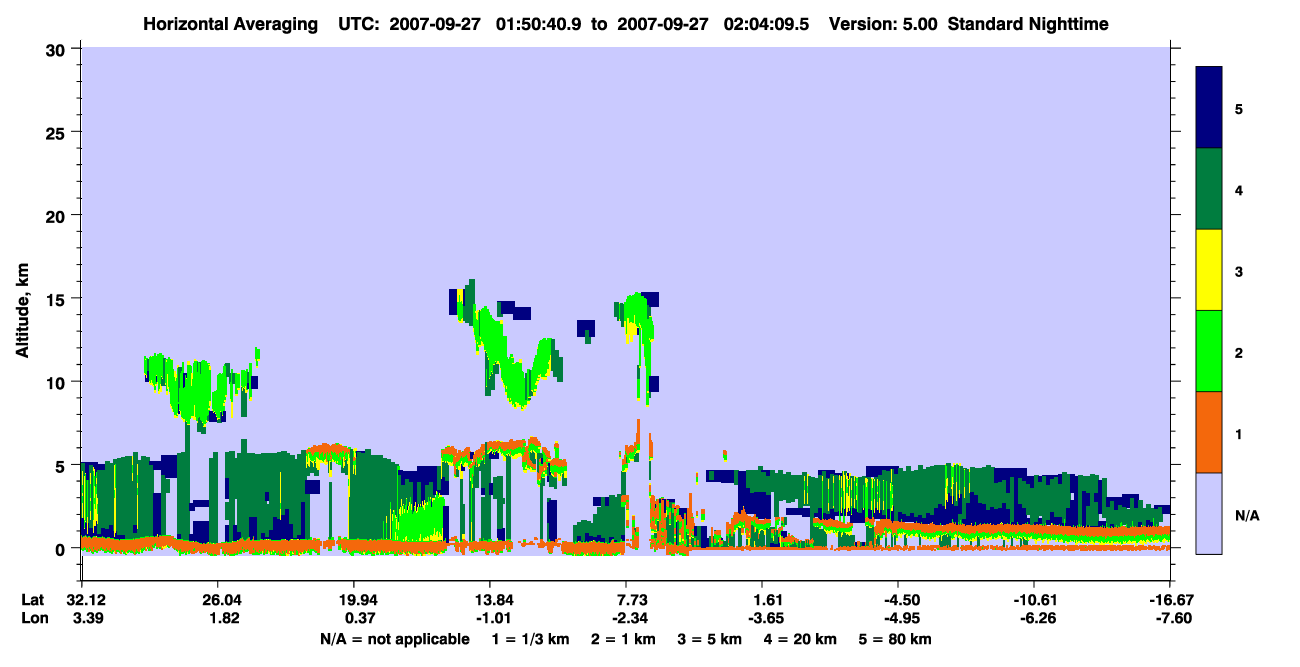Click the y-axis tick label 25
1300x667 pixels.
coord(58,132)
